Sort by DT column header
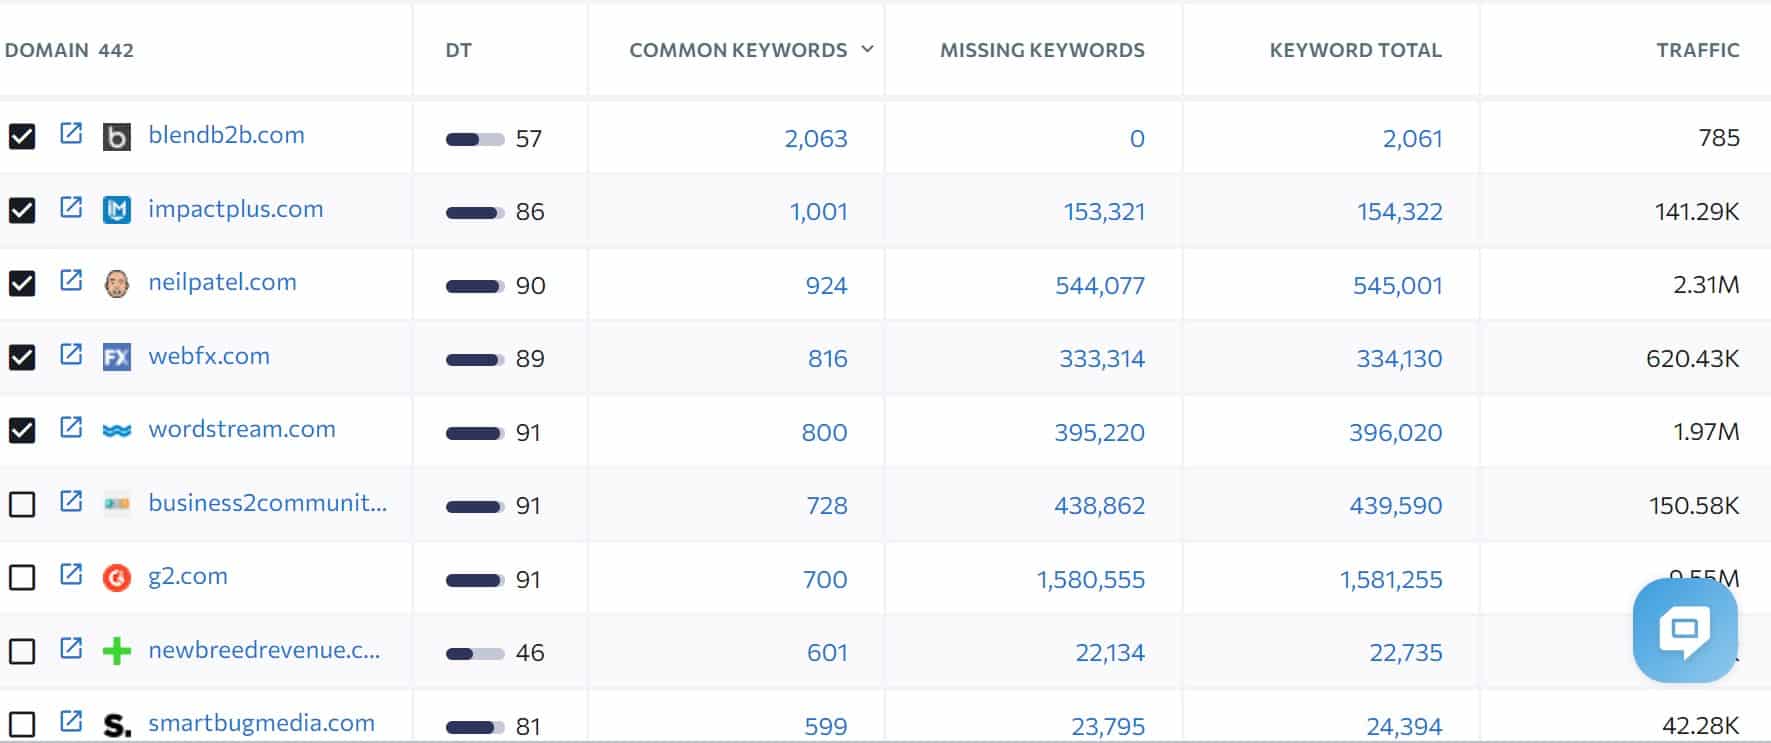 click(x=458, y=50)
